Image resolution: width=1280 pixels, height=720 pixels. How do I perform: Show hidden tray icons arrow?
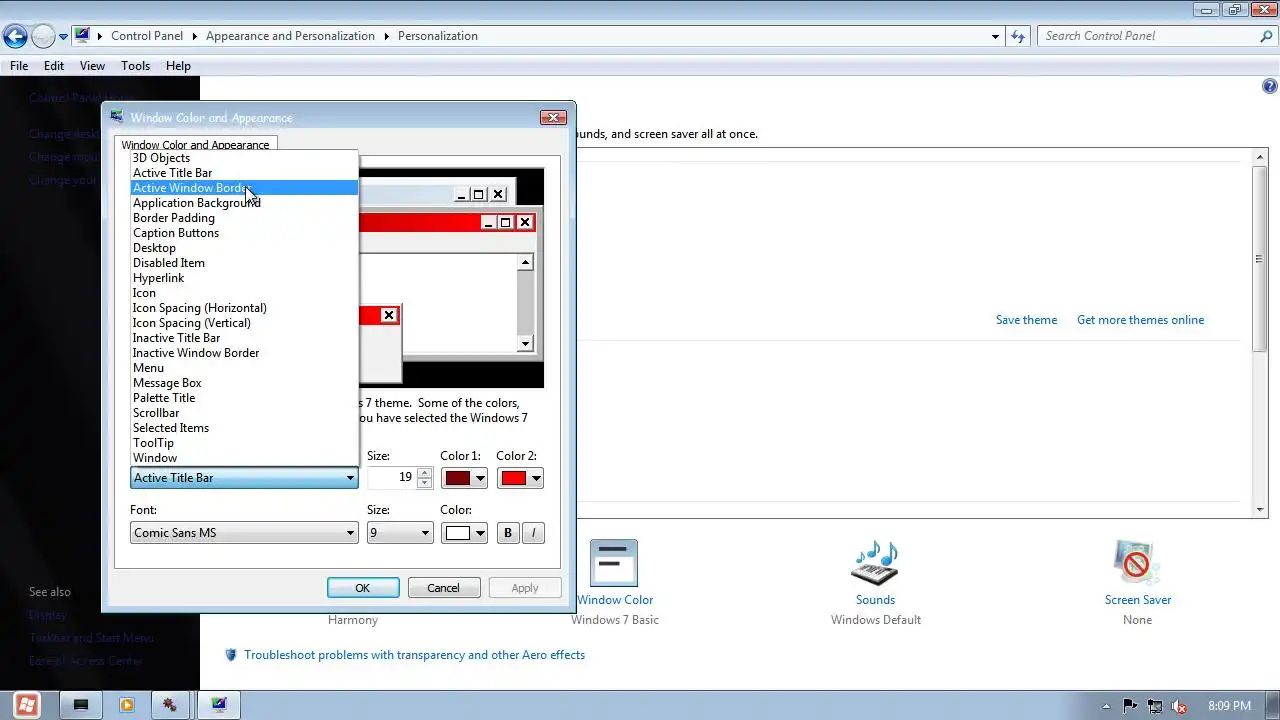1105,706
